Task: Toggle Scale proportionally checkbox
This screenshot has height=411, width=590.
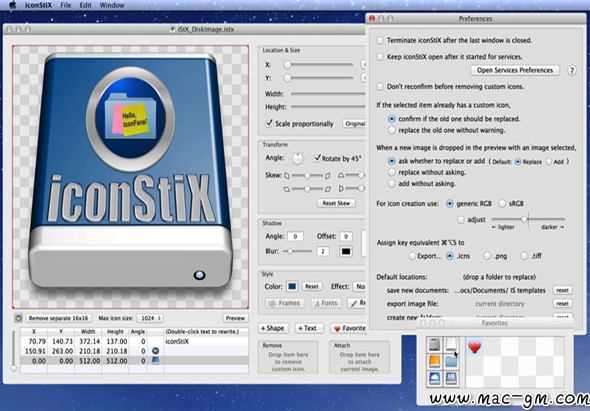Action: point(269,123)
